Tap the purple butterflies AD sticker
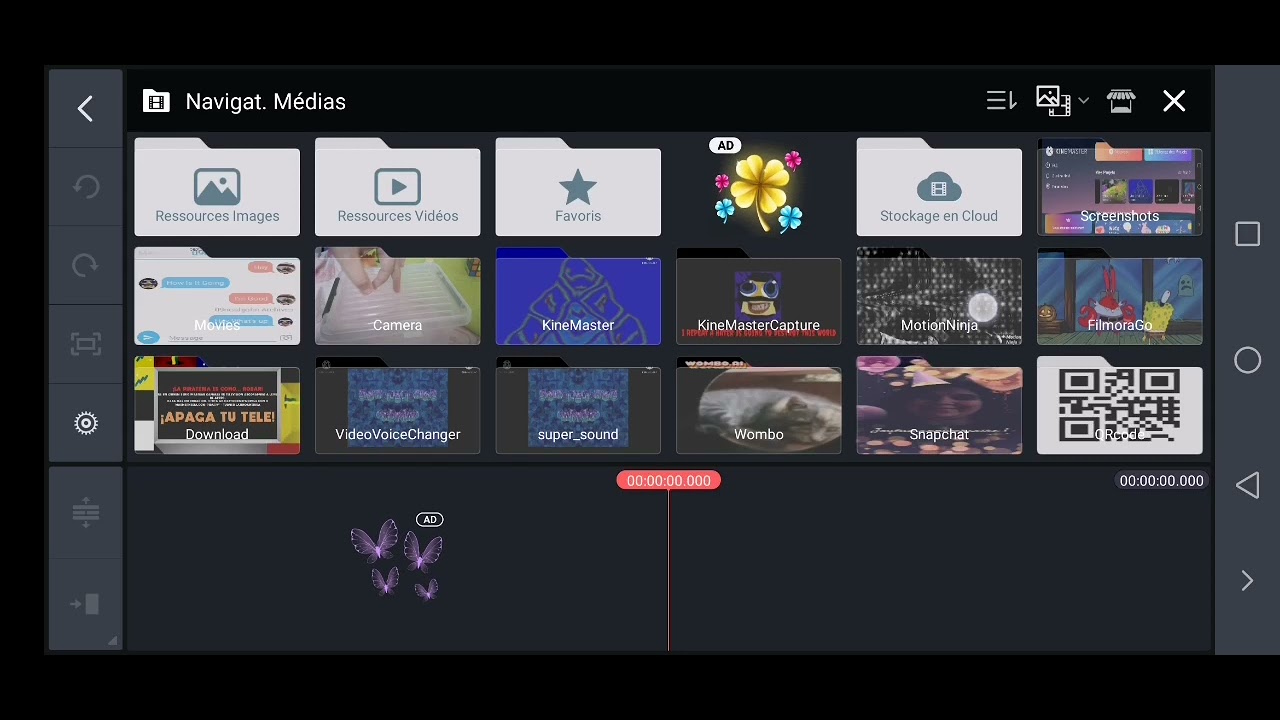Image resolution: width=1280 pixels, height=720 pixels. (397, 558)
